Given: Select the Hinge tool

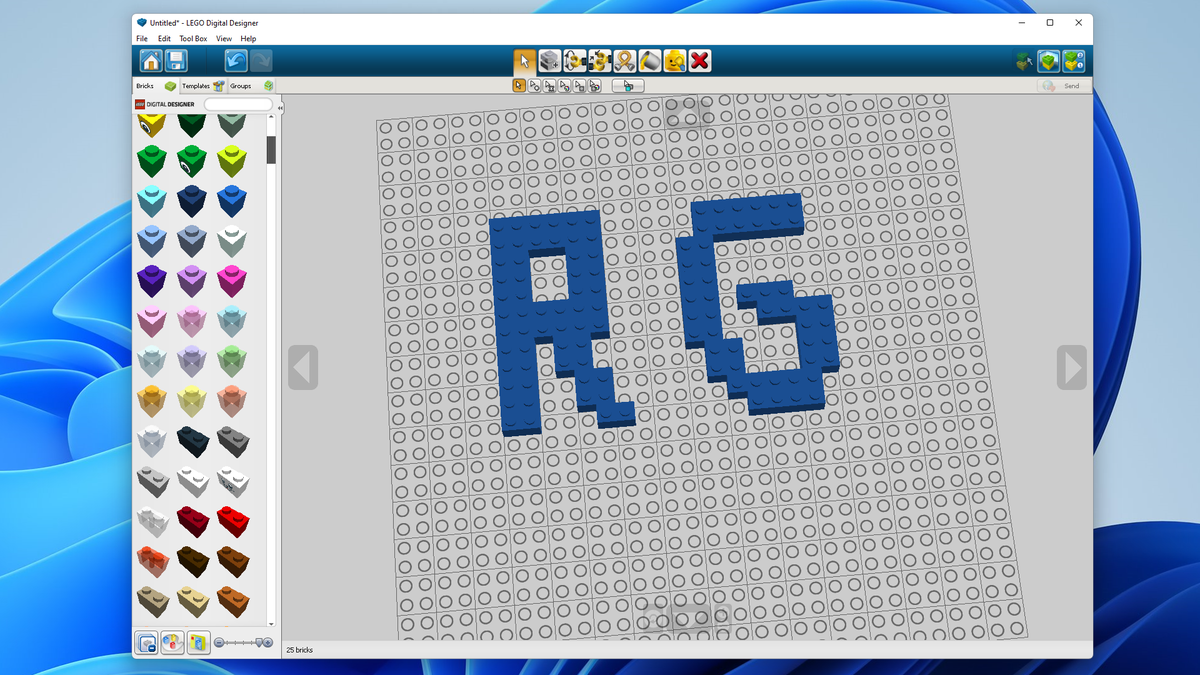Looking at the screenshot, I should (575, 61).
